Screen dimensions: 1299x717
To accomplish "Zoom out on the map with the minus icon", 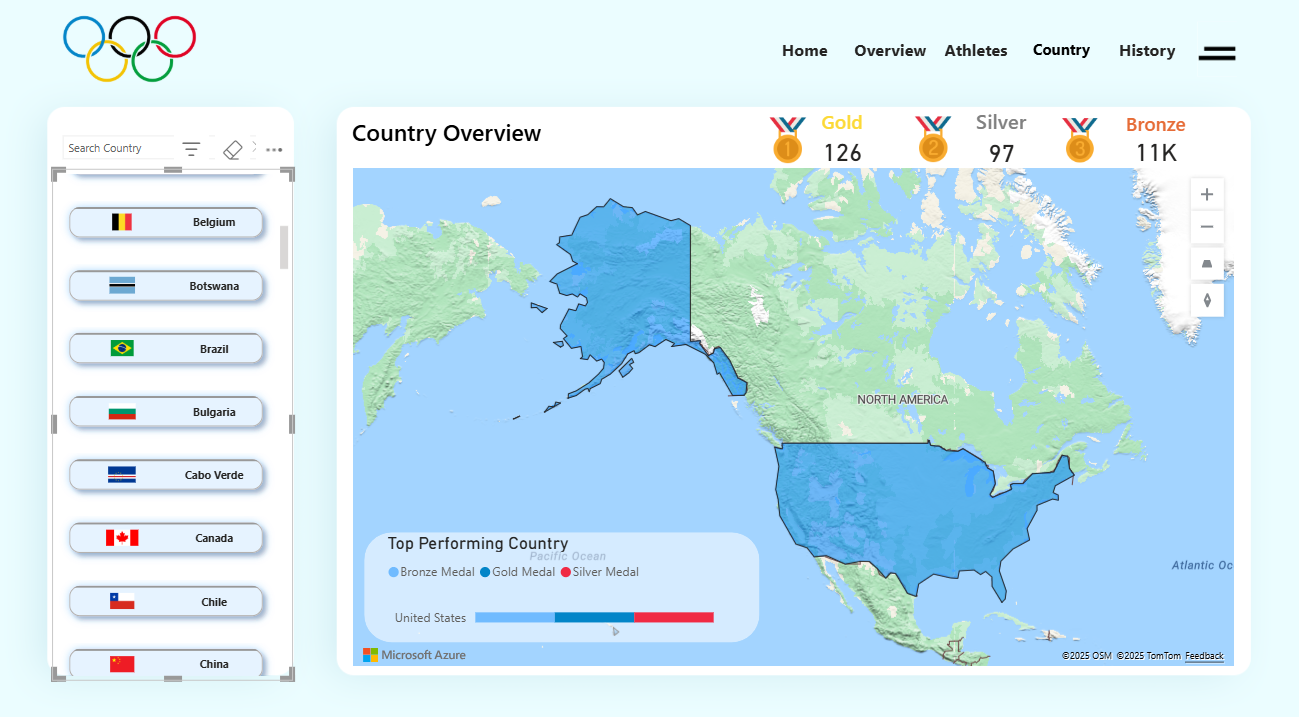I will (1207, 227).
